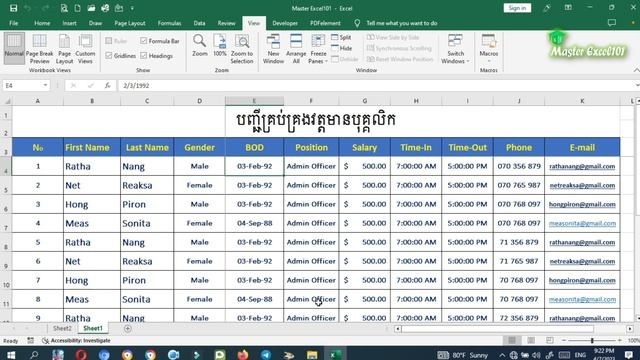Switch to Sheet2 tab
Viewport: 640px width, 360px height.
point(62,328)
